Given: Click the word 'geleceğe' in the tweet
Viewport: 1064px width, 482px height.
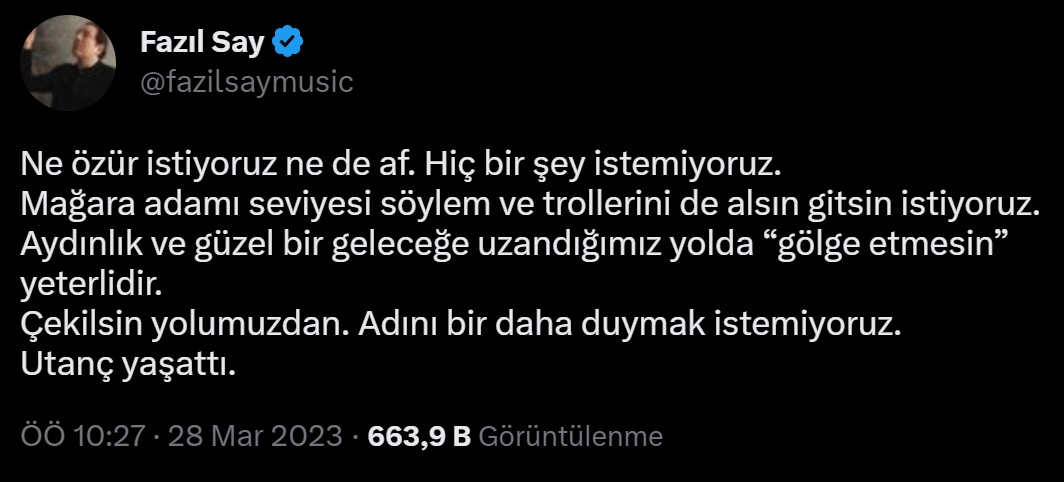Looking at the screenshot, I should coord(400,246).
